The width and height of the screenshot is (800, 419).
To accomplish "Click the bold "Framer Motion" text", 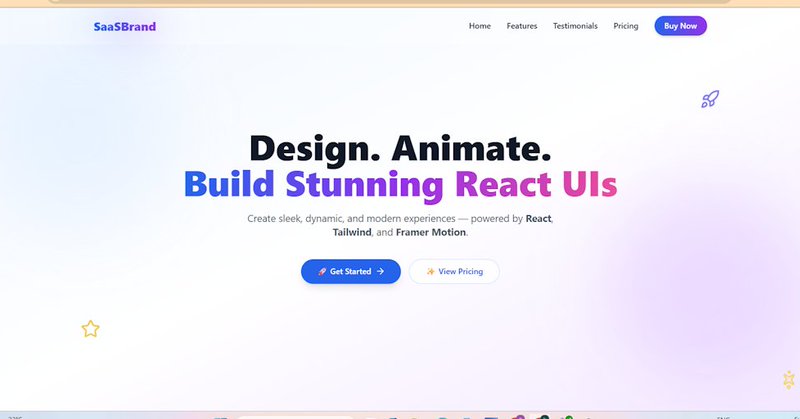I will click(431, 233).
